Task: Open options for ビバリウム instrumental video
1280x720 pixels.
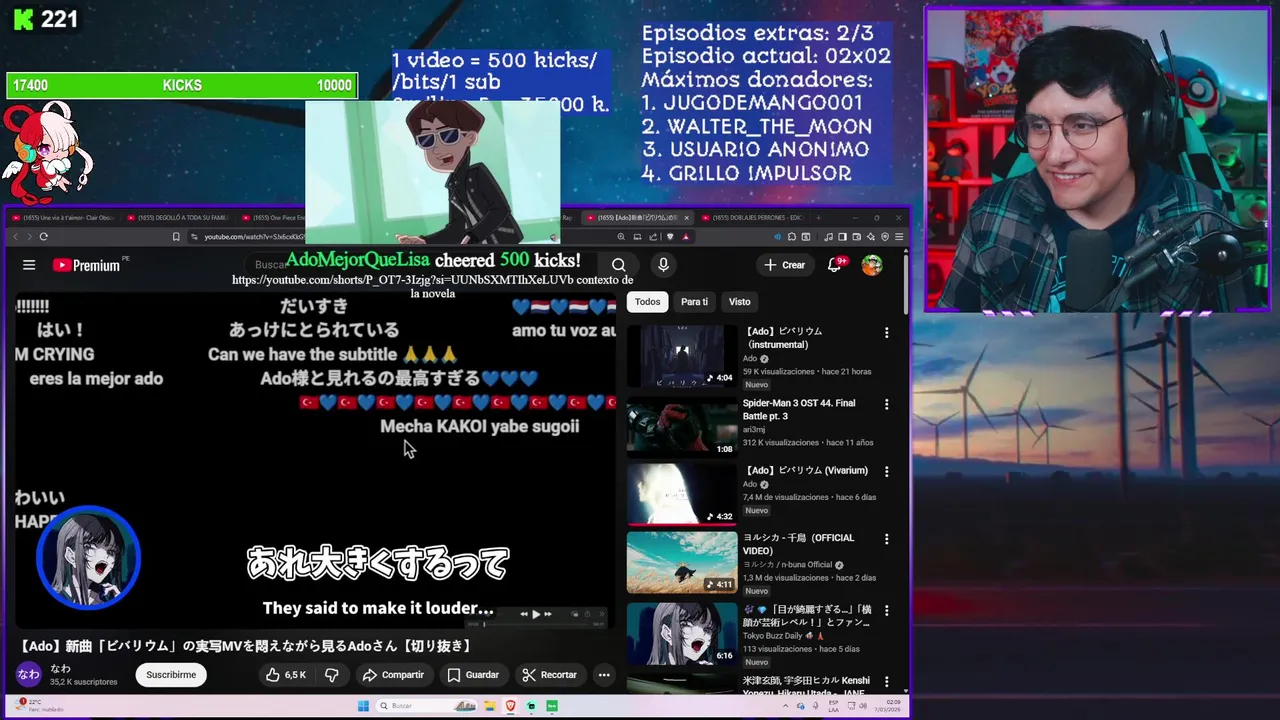Action: [x=886, y=332]
